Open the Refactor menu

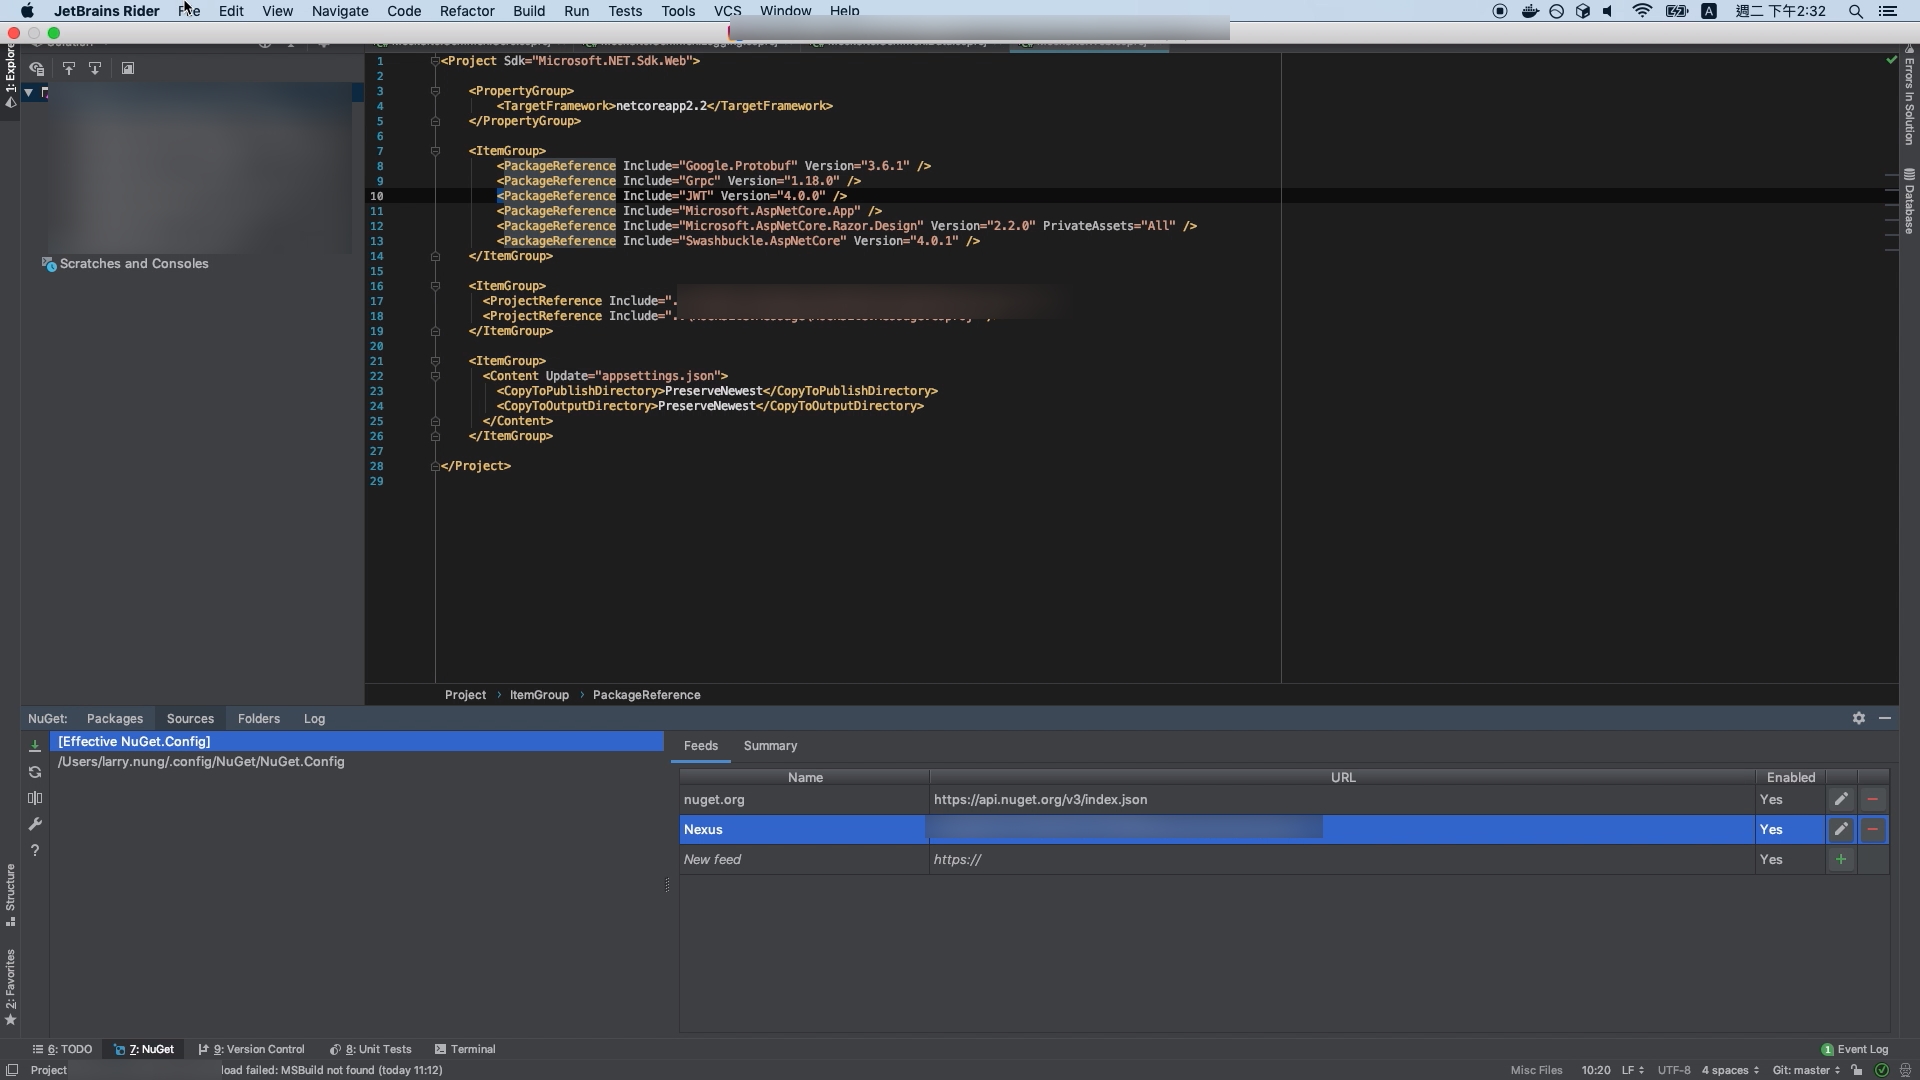(467, 11)
